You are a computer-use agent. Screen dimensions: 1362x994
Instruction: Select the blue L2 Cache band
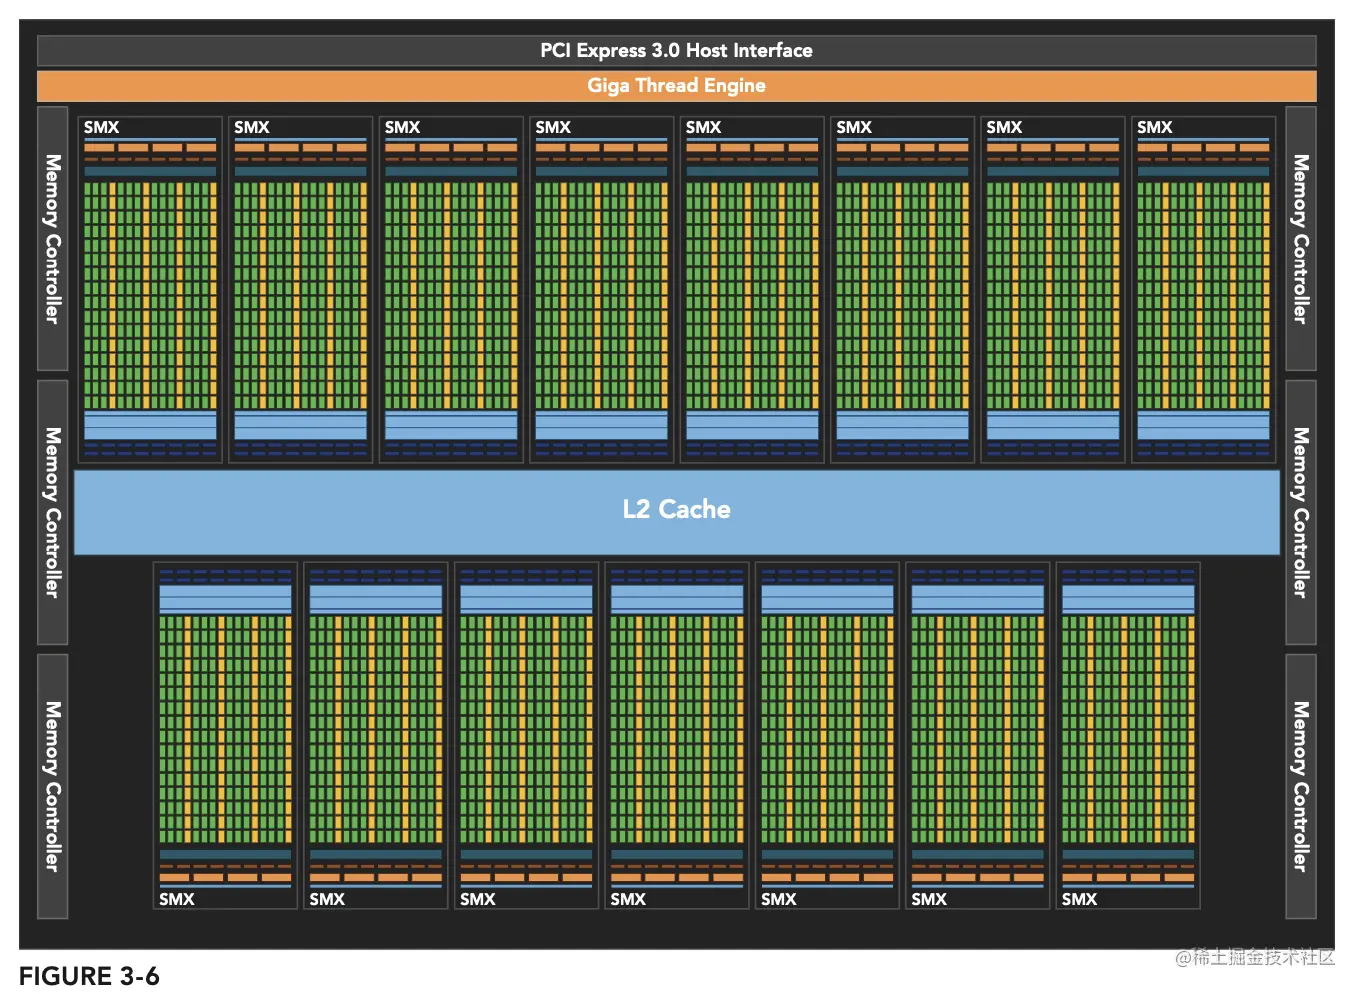(676, 510)
